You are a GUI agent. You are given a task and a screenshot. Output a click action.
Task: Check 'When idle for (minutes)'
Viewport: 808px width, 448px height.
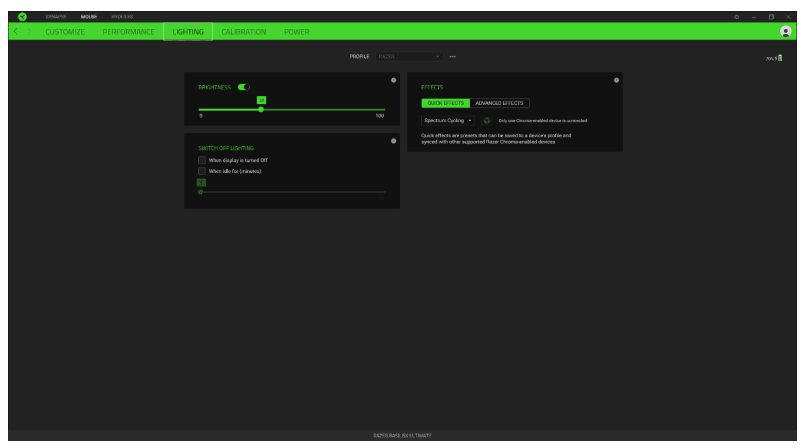pos(202,171)
